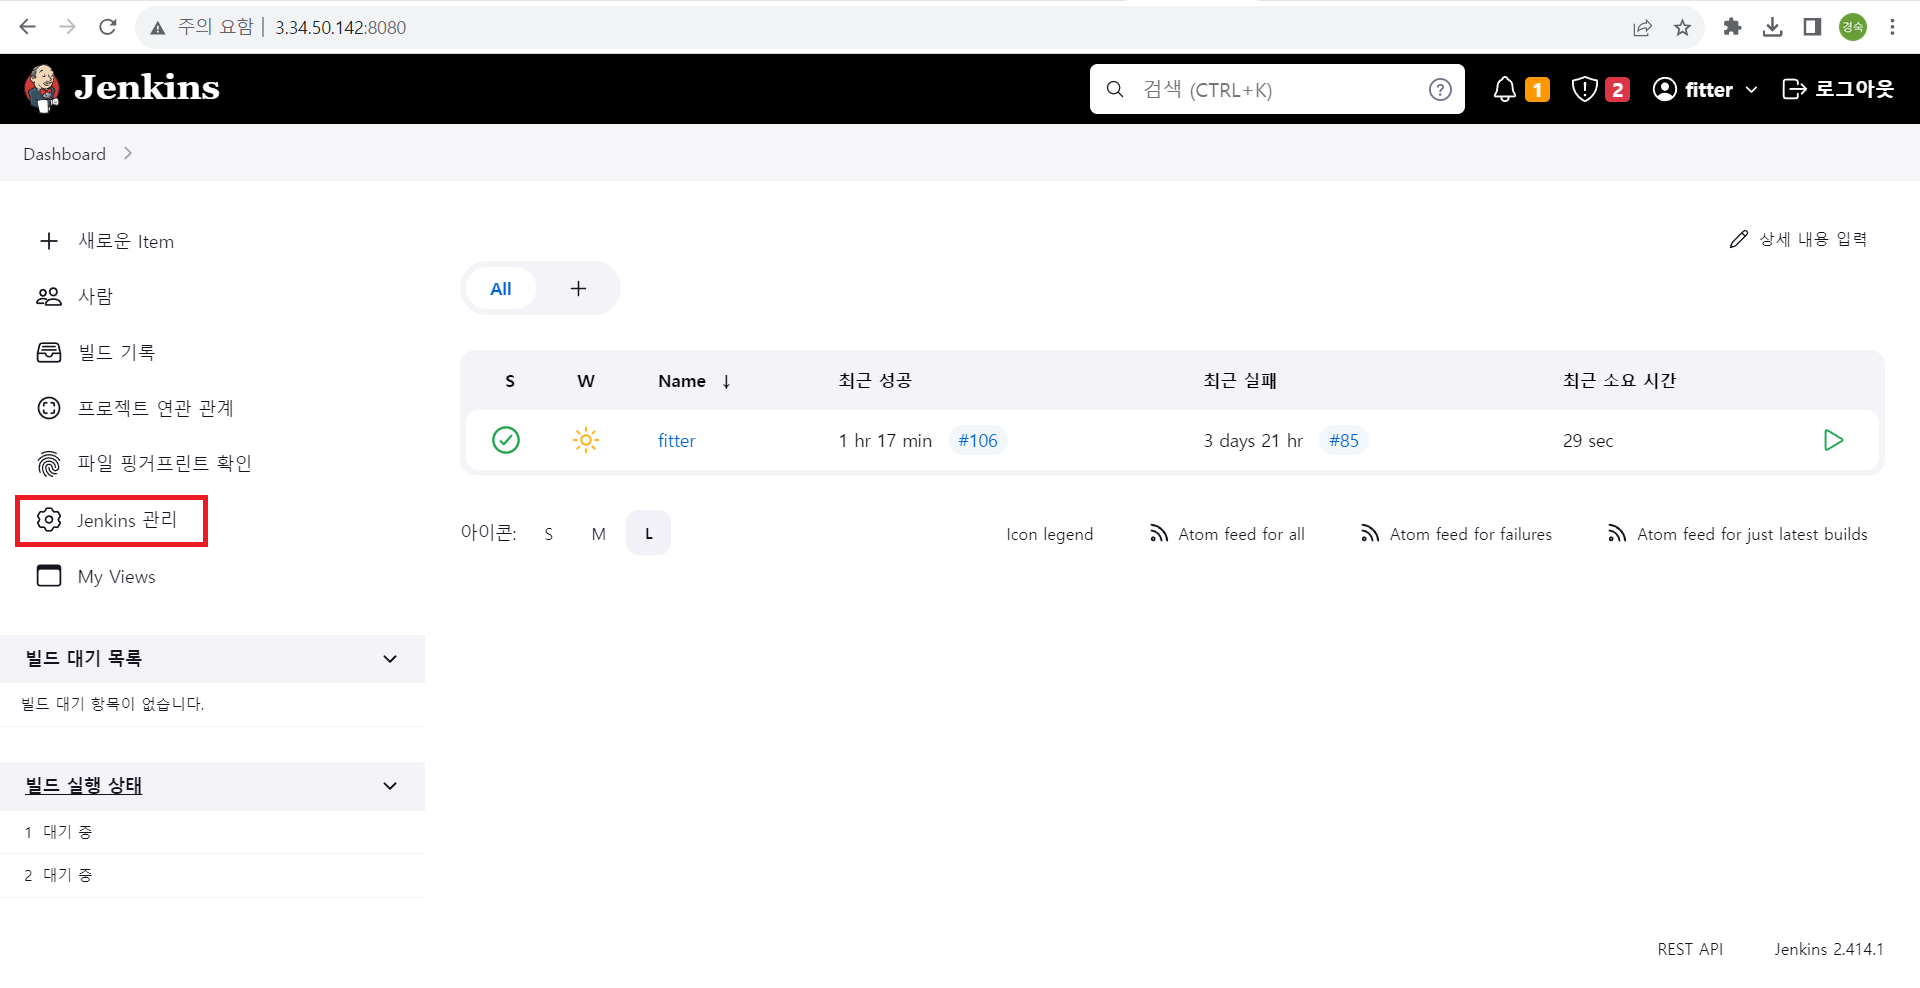The width and height of the screenshot is (1920, 988).
Task: Log out with the 로그아웃 link
Action: point(1838,89)
